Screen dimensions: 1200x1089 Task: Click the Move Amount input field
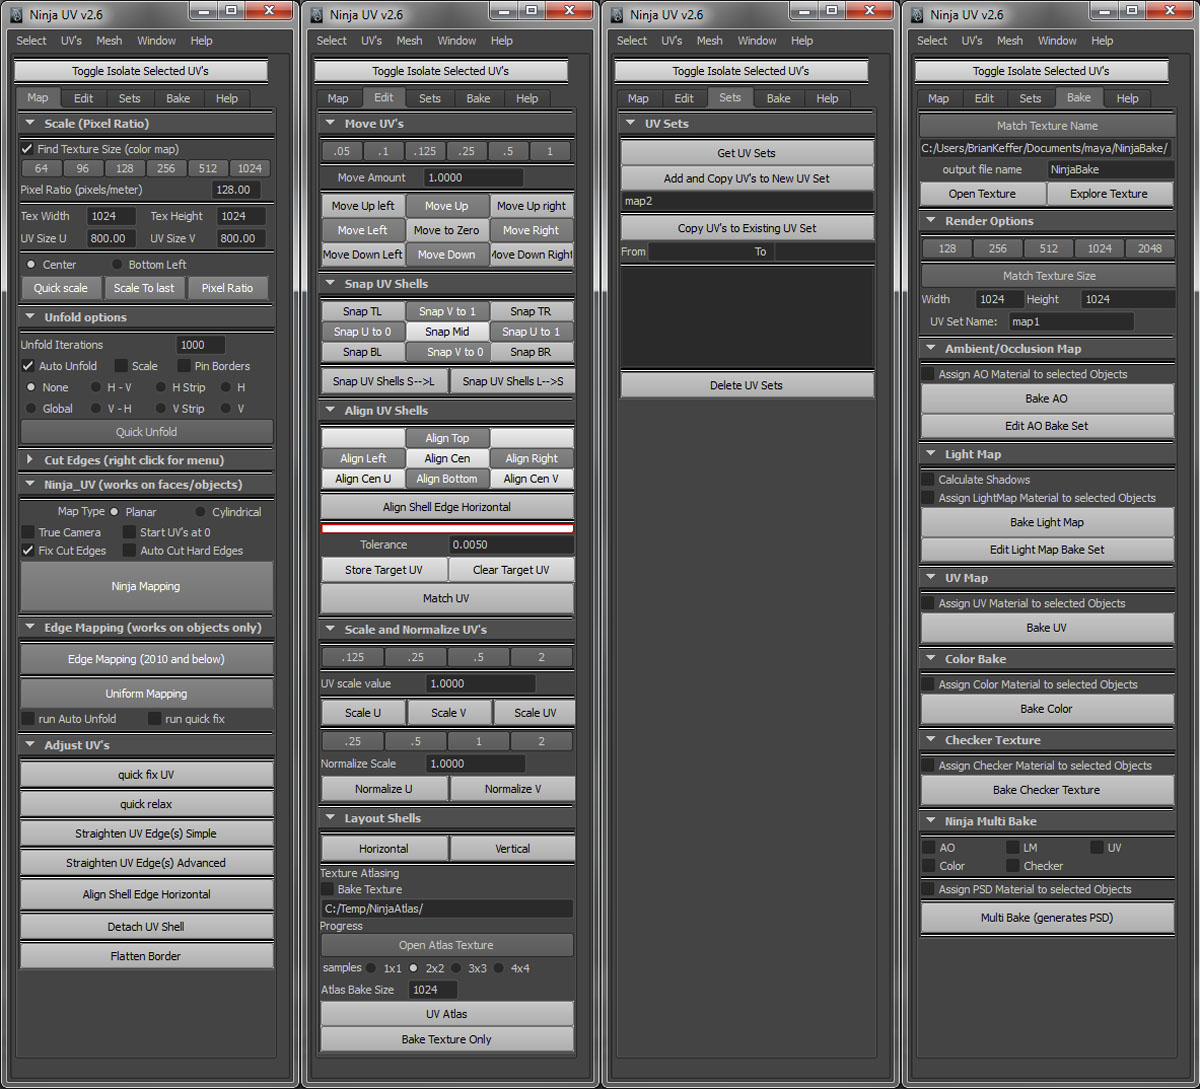(474, 177)
